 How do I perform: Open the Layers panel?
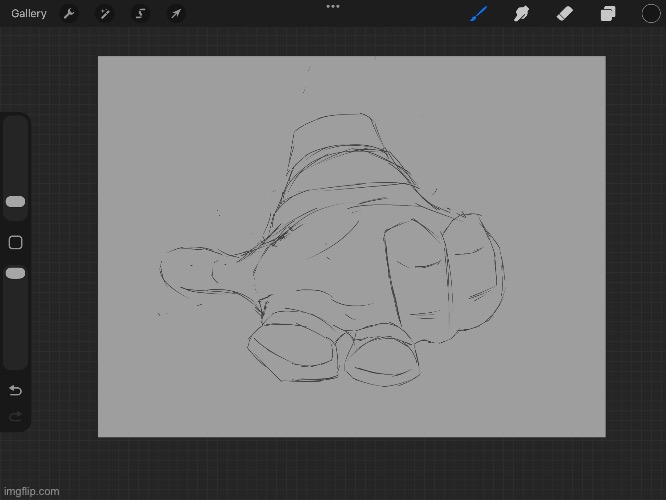(607, 14)
